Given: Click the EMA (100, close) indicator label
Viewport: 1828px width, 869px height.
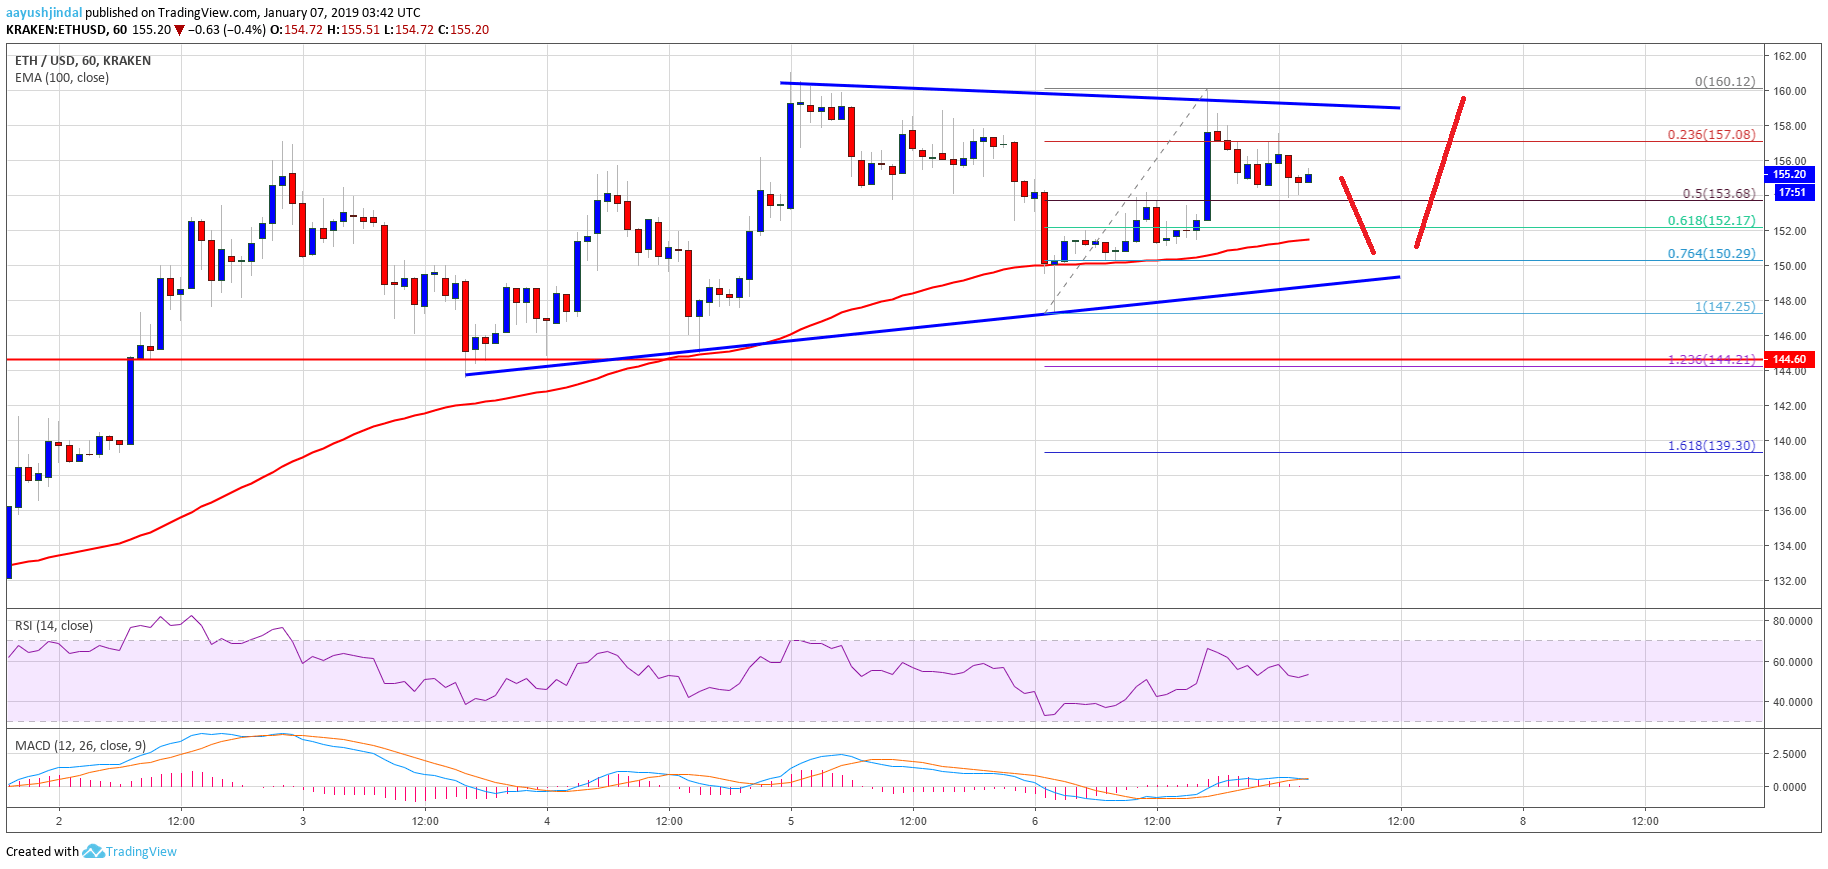Looking at the screenshot, I should [x=62, y=78].
